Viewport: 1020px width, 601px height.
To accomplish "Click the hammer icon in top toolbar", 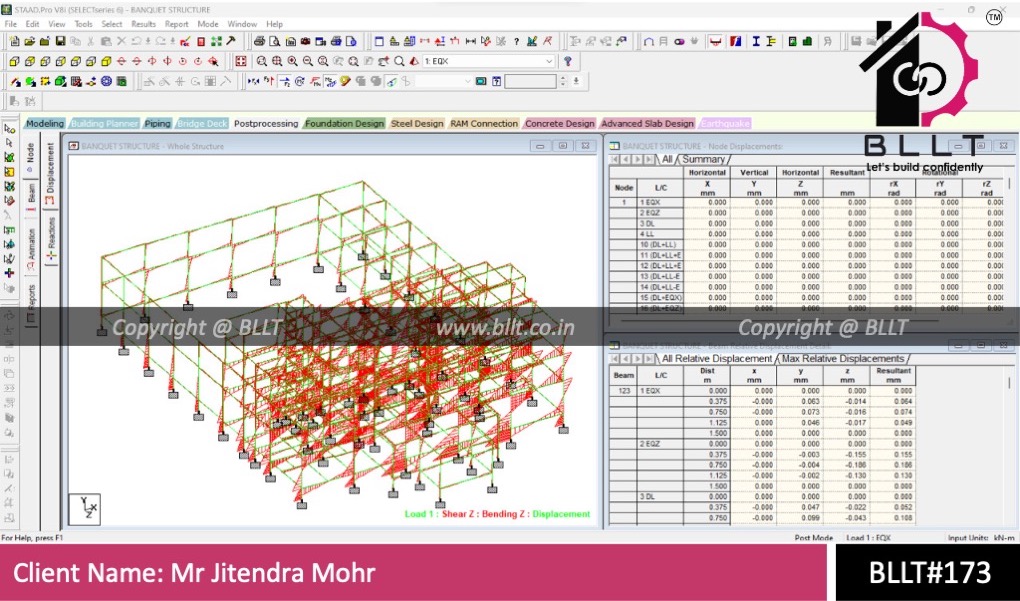I will tap(231, 42).
